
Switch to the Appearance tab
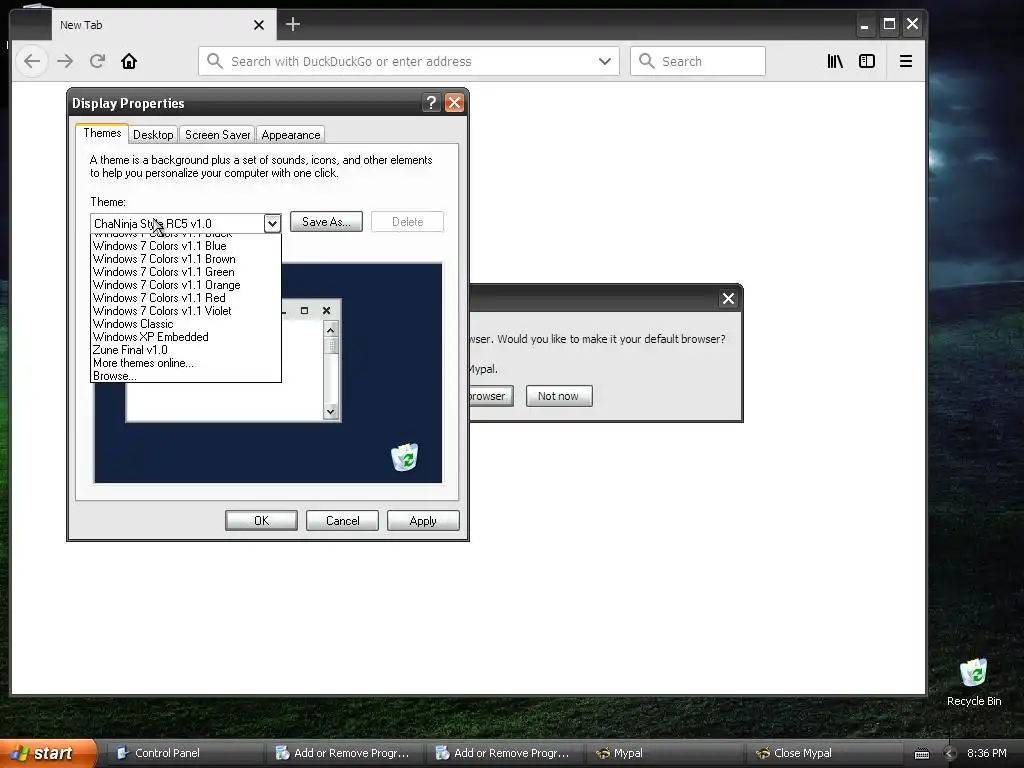[x=291, y=135]
